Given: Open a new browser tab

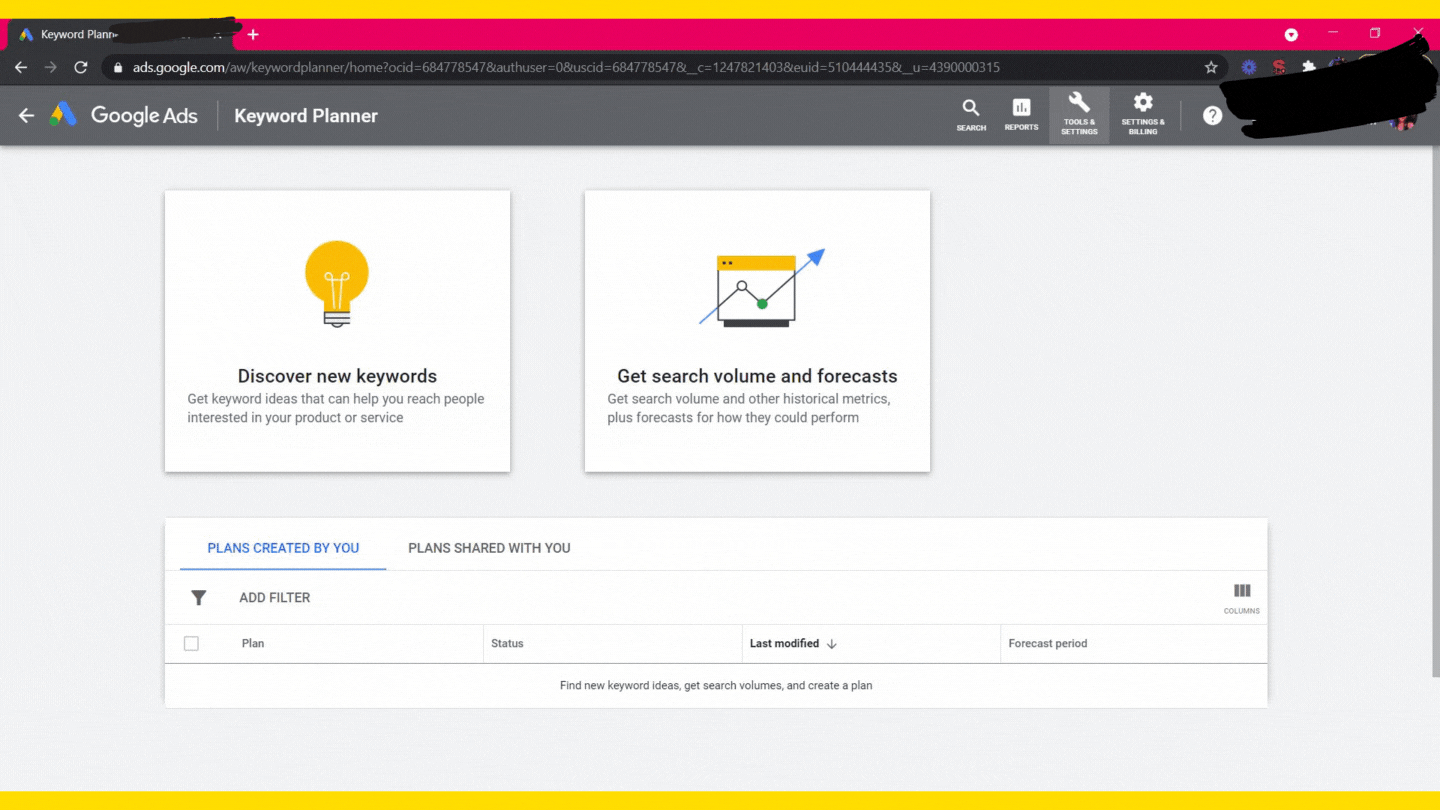Looking at the screenshot, I should coord(253,34).
